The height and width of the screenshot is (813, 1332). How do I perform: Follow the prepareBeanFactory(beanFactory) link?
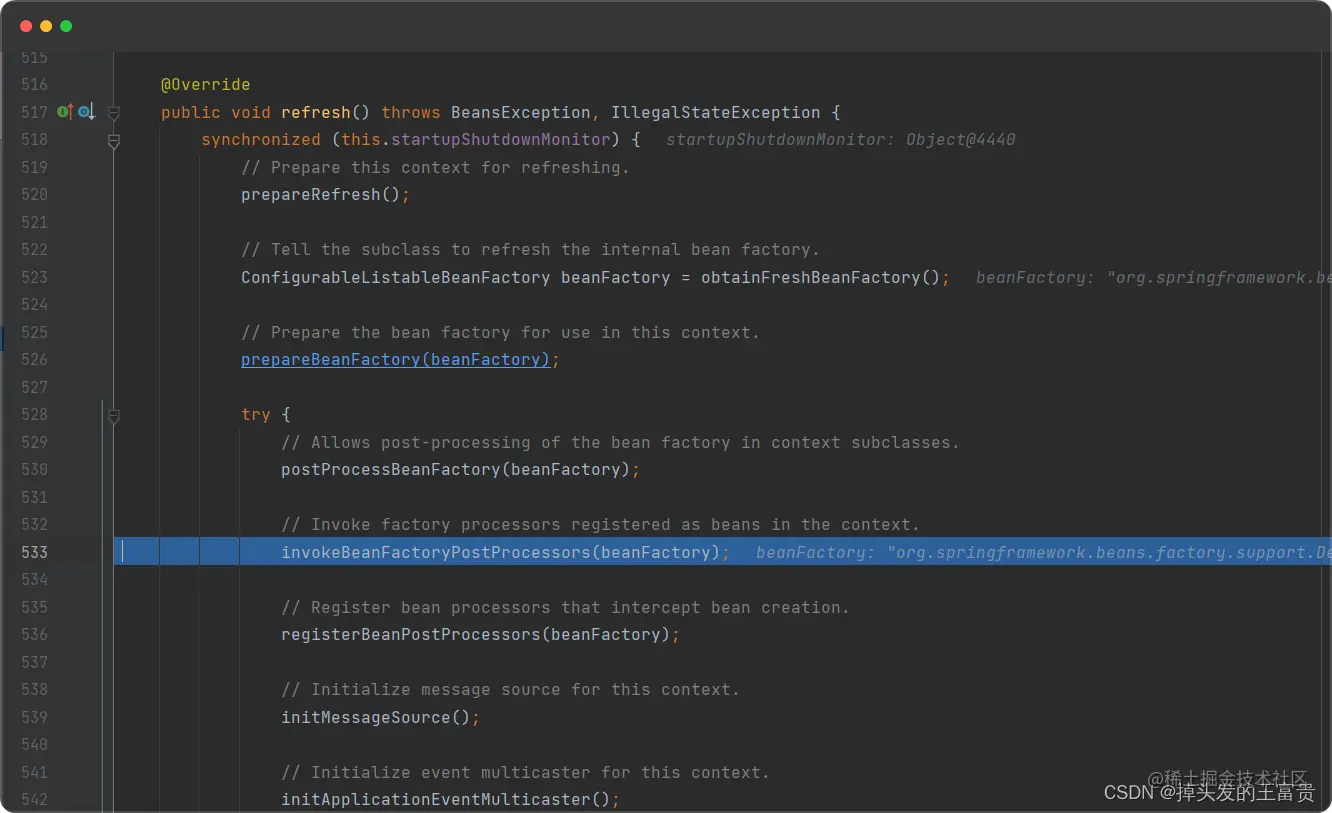tap(395, 360)
